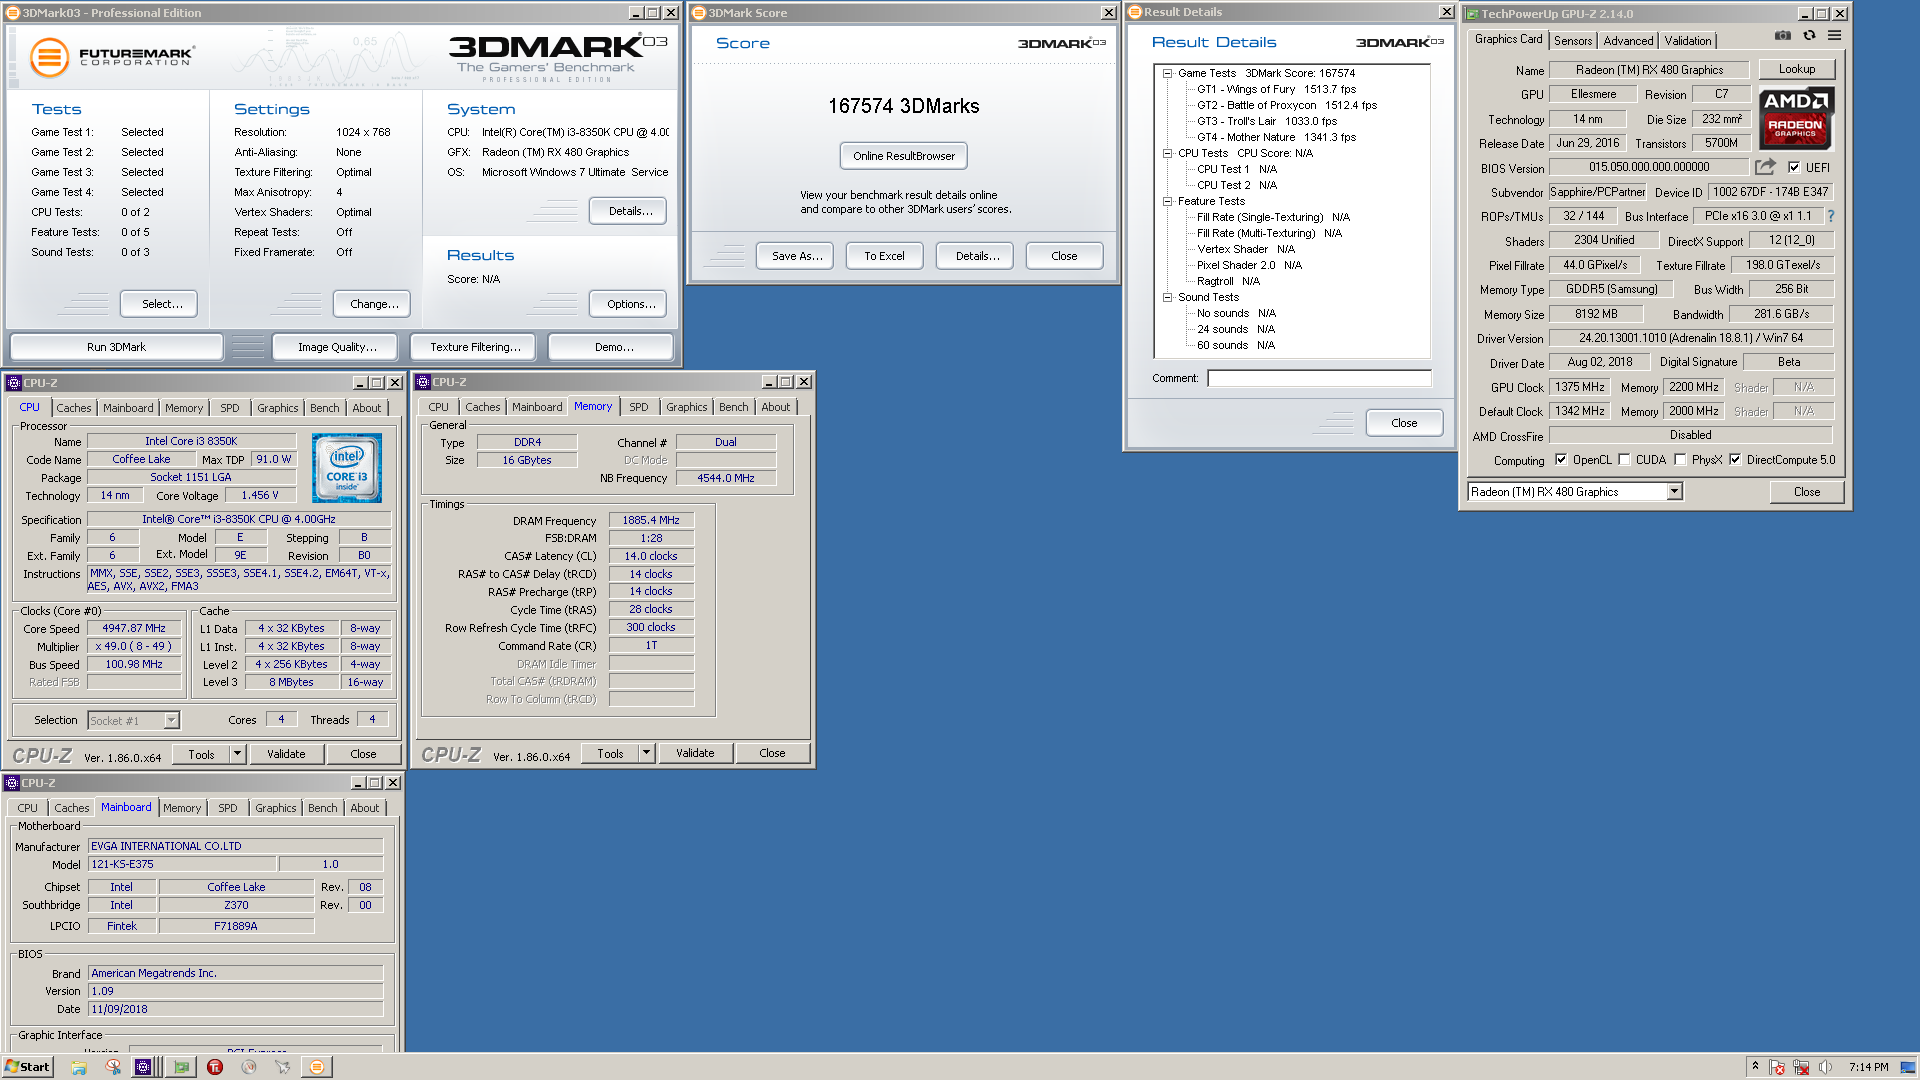This screenshot has height=1080, width=1920.
Task: Open SPD tab in CPU-Z Memory window
Action: click(x=639, y=407)
